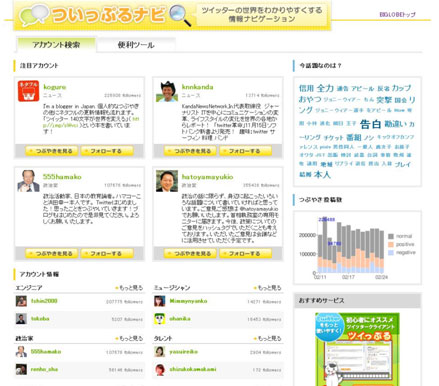Expand もっと見る for エンジニア section
The height and width of the screenshot is (386, 439).
[x=129, y=288]
